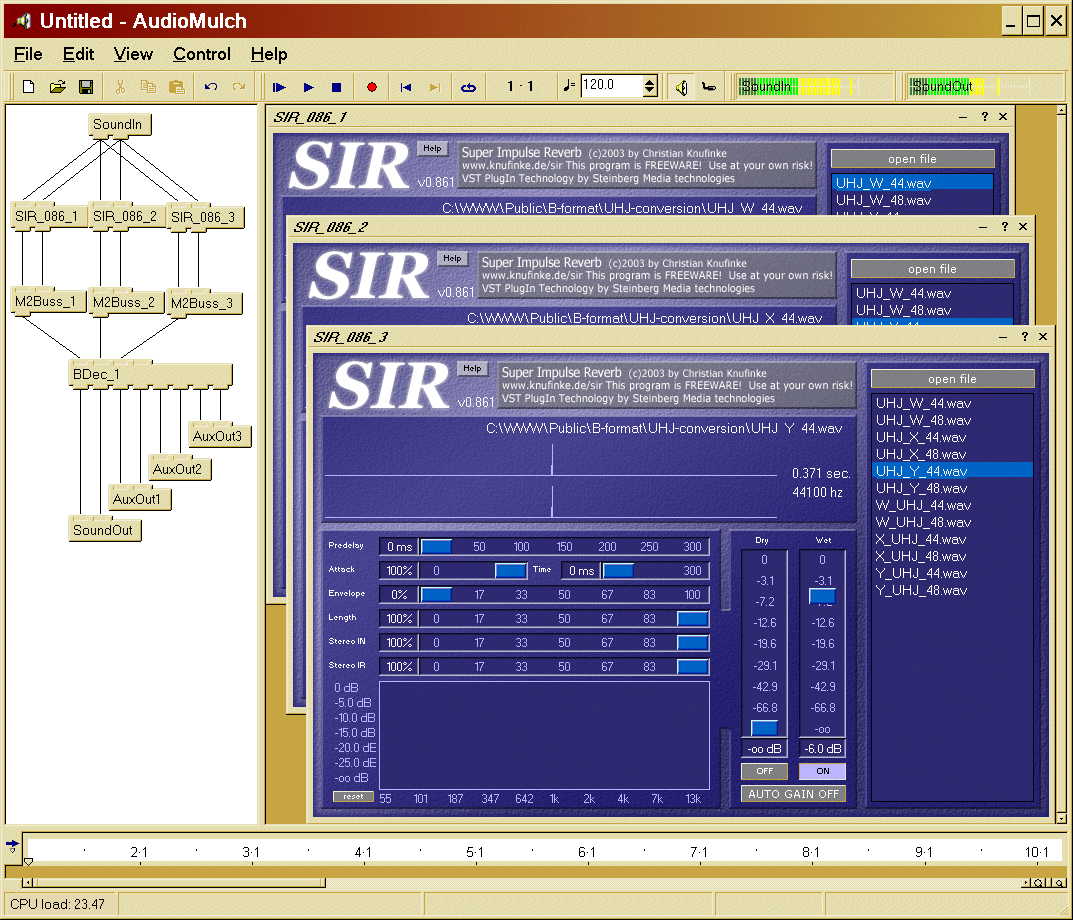
Task: Toggle the AUTO GAIN OFF button
Action: 793,794
